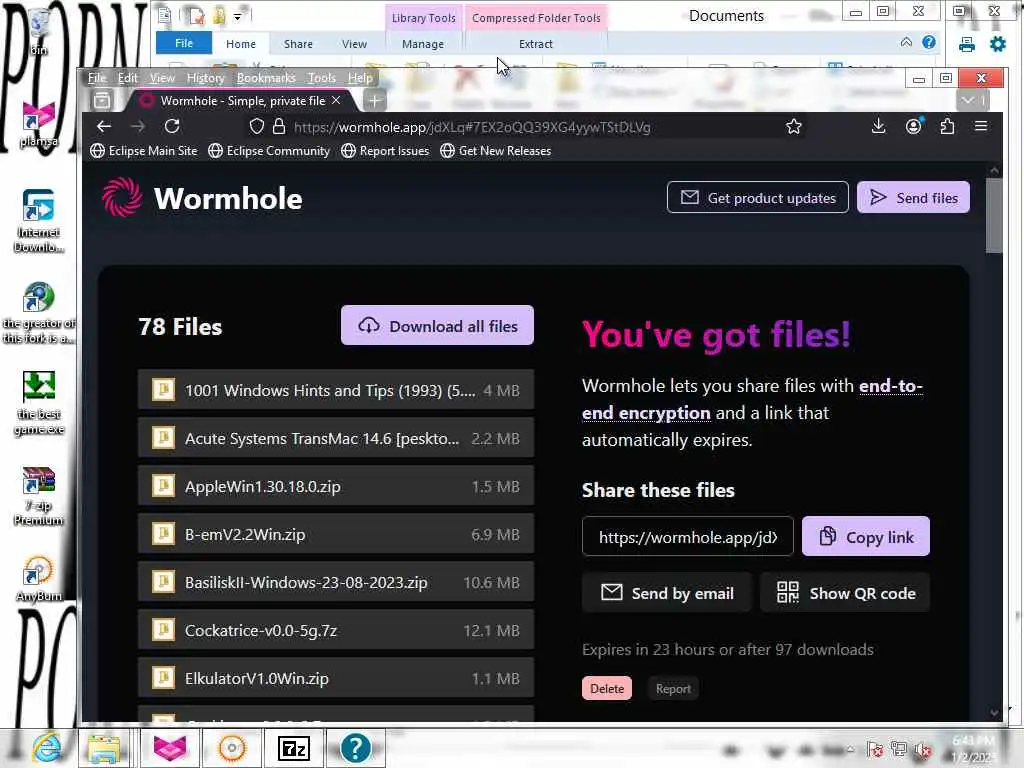Select Acute Systems TransMac 14.6 file
This screenshot has height=768, width=1024.
336,438
